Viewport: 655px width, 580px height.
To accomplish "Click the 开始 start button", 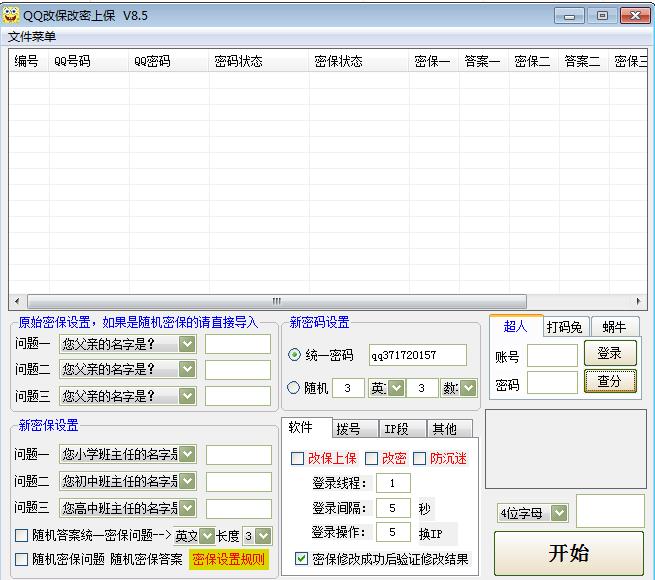I will click(x=569, y=553).
